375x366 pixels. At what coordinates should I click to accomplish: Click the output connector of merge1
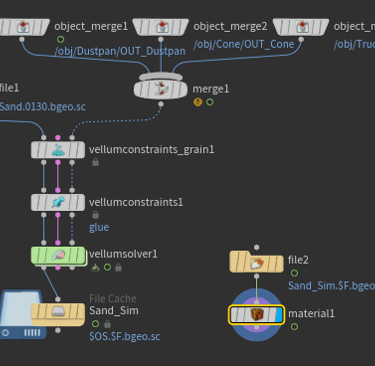pos(161,104)
